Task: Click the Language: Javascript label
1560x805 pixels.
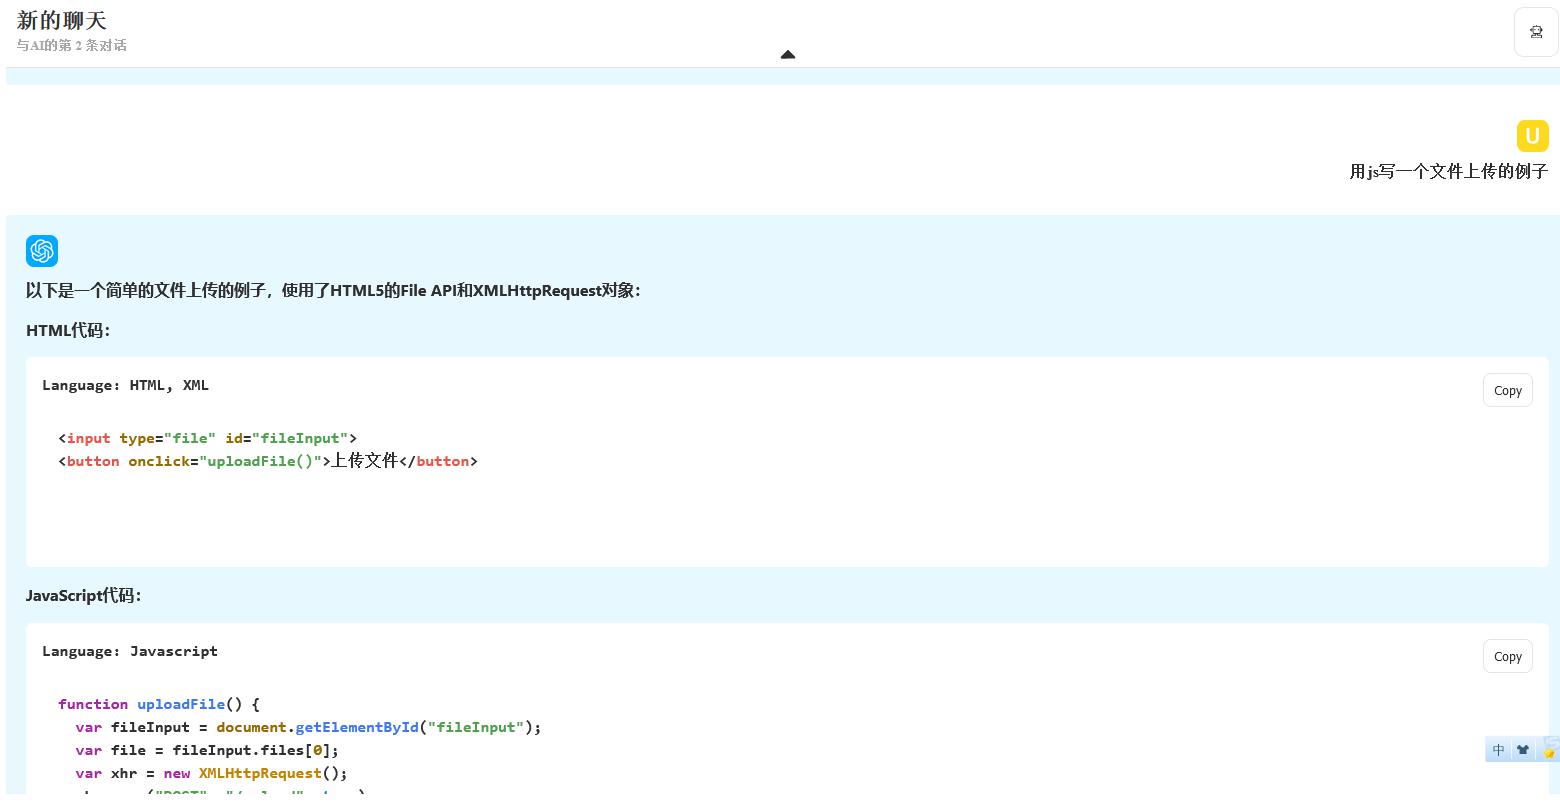Action: (x=130, y=651)
